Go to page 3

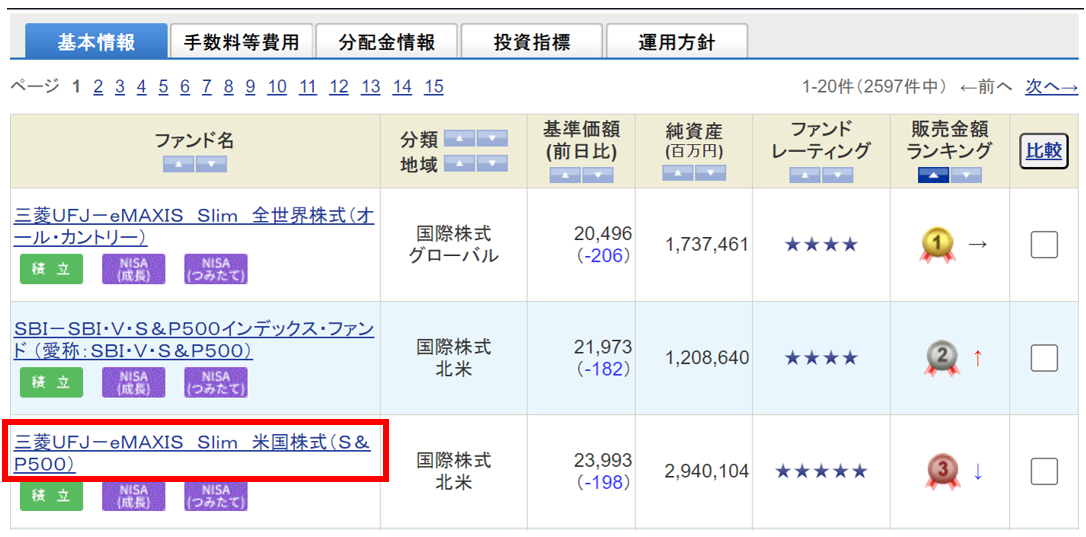pyautogui.click(x=120, y=87)
